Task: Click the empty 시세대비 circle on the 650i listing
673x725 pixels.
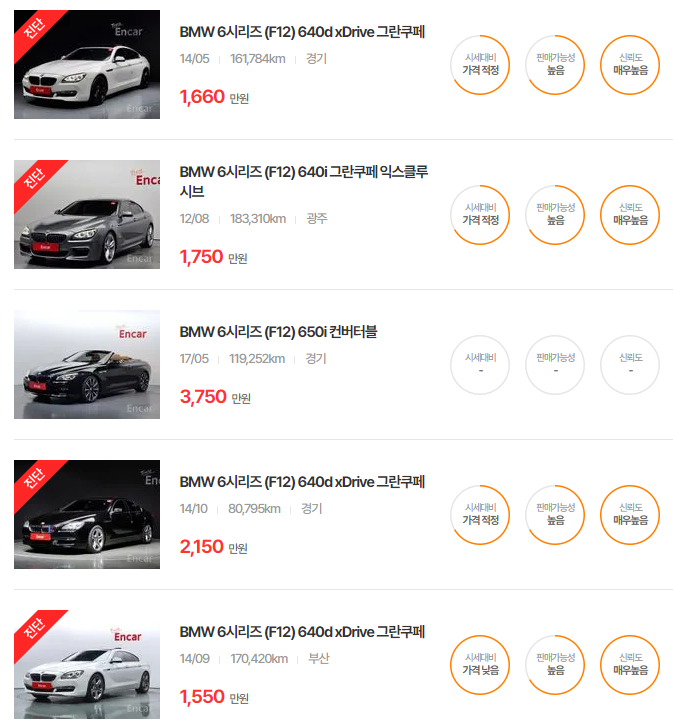Action: point(480,365)
